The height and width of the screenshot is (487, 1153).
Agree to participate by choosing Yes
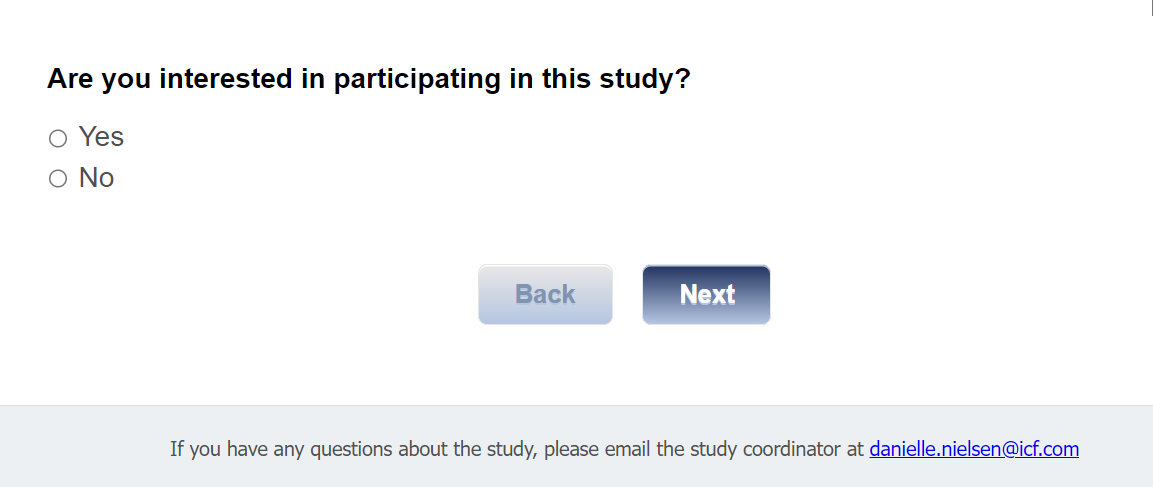pyautogui.click(x=58, y=138)
